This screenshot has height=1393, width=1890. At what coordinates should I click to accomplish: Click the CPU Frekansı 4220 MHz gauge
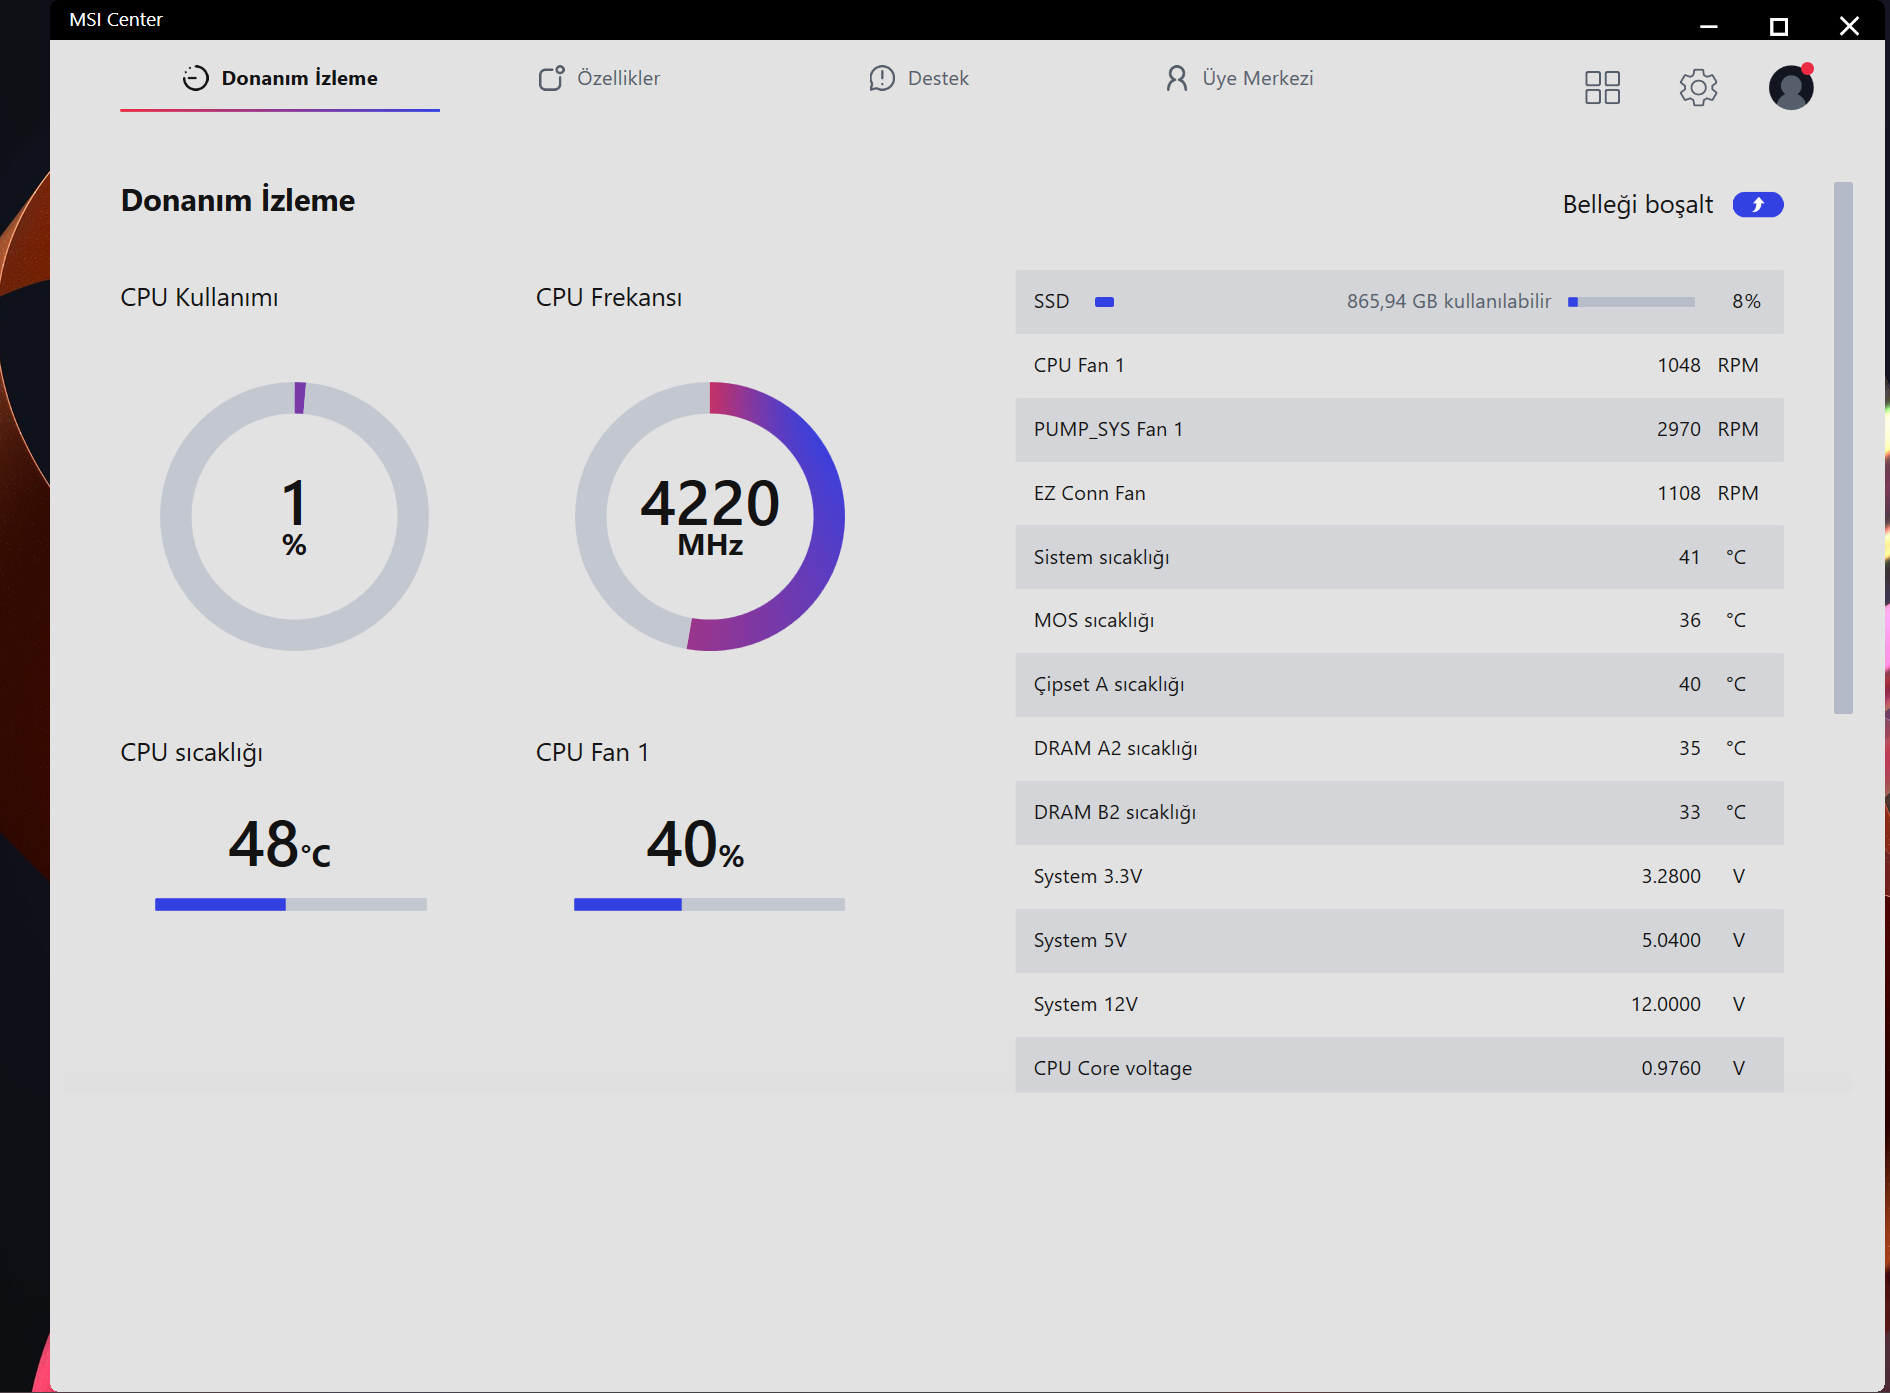(710, 516)
